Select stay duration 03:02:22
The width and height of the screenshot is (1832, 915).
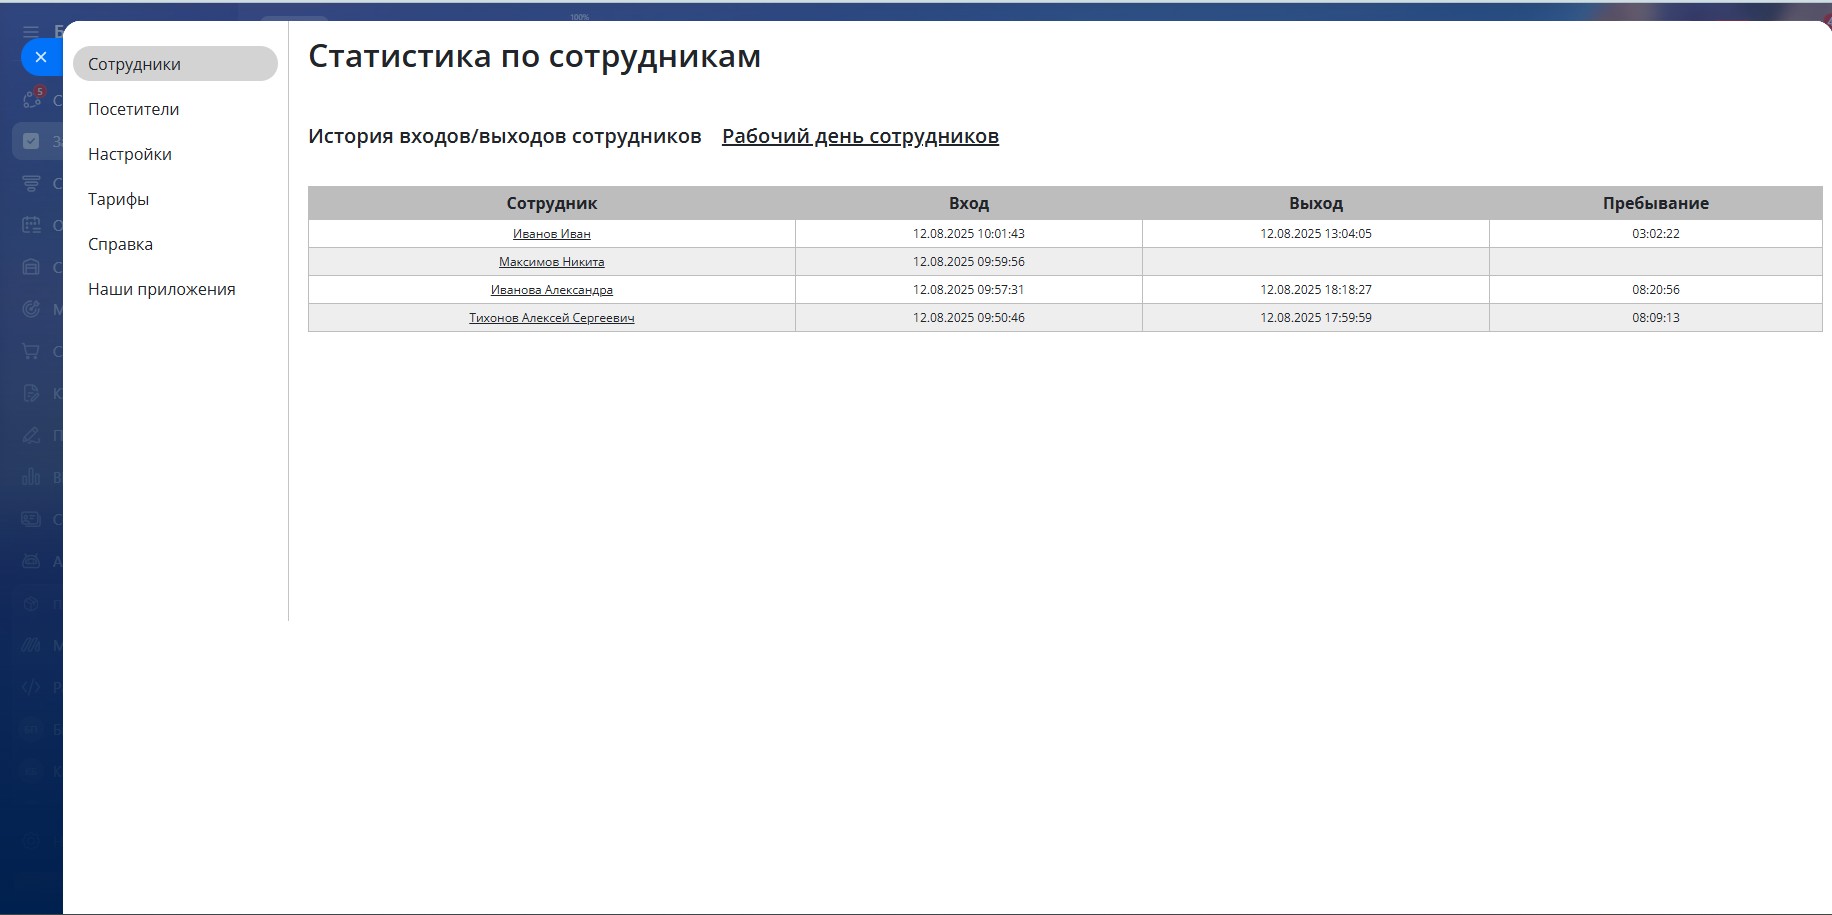[x=1656, y=234]
